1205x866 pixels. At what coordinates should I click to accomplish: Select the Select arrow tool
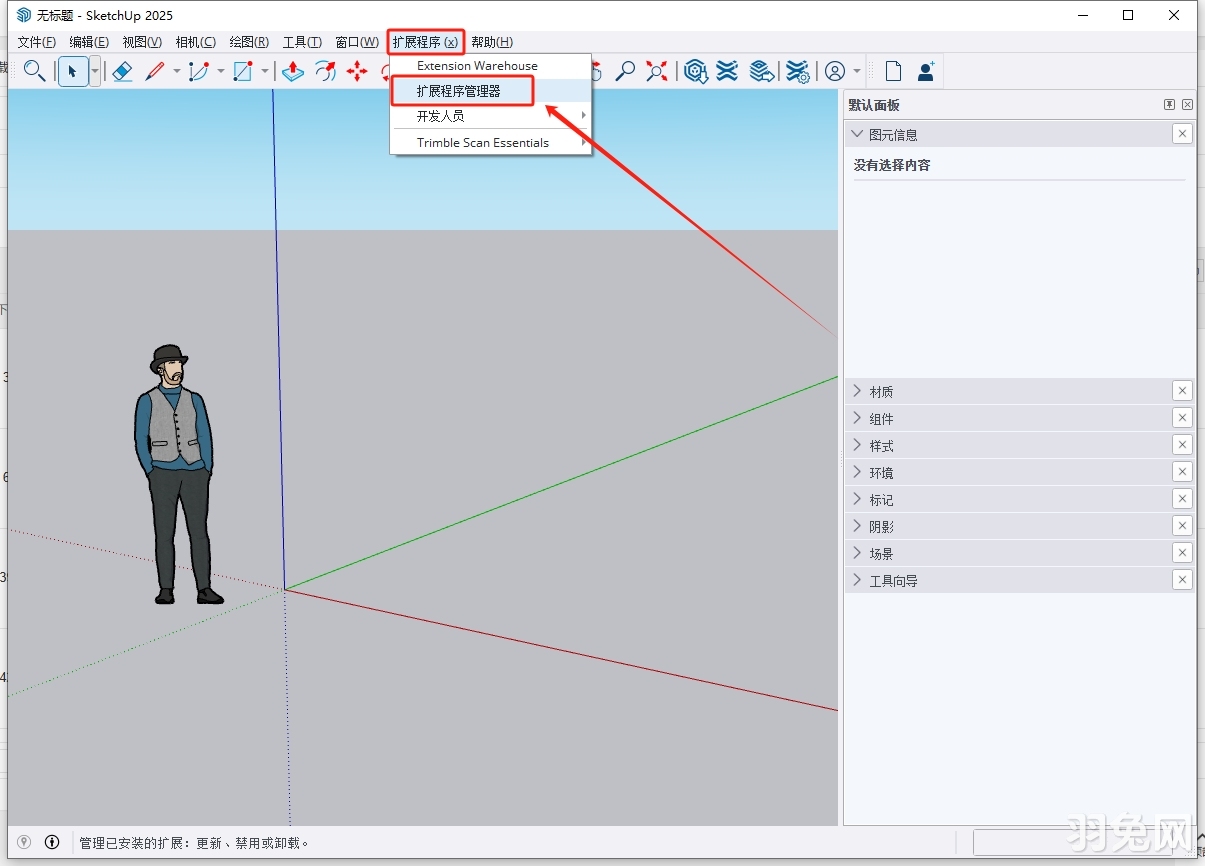[x=72, y=71]
